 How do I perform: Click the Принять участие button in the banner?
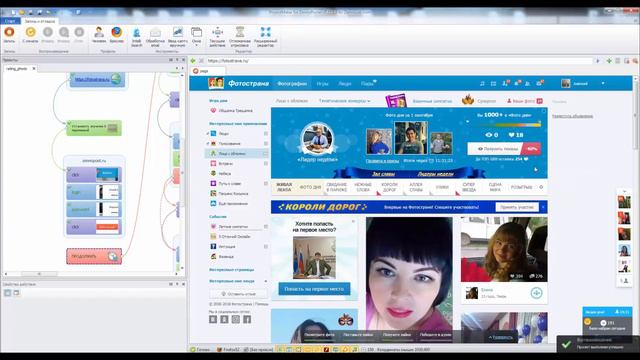517,207
